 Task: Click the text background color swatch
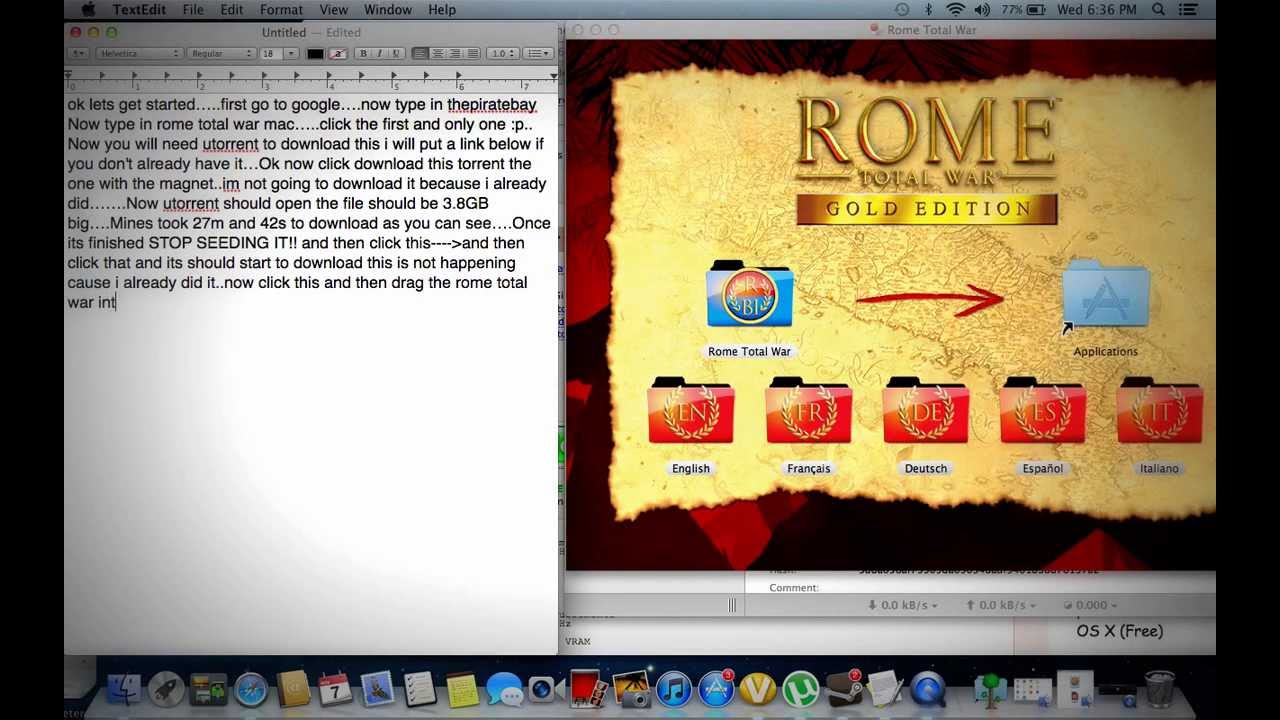pos(338,53)
